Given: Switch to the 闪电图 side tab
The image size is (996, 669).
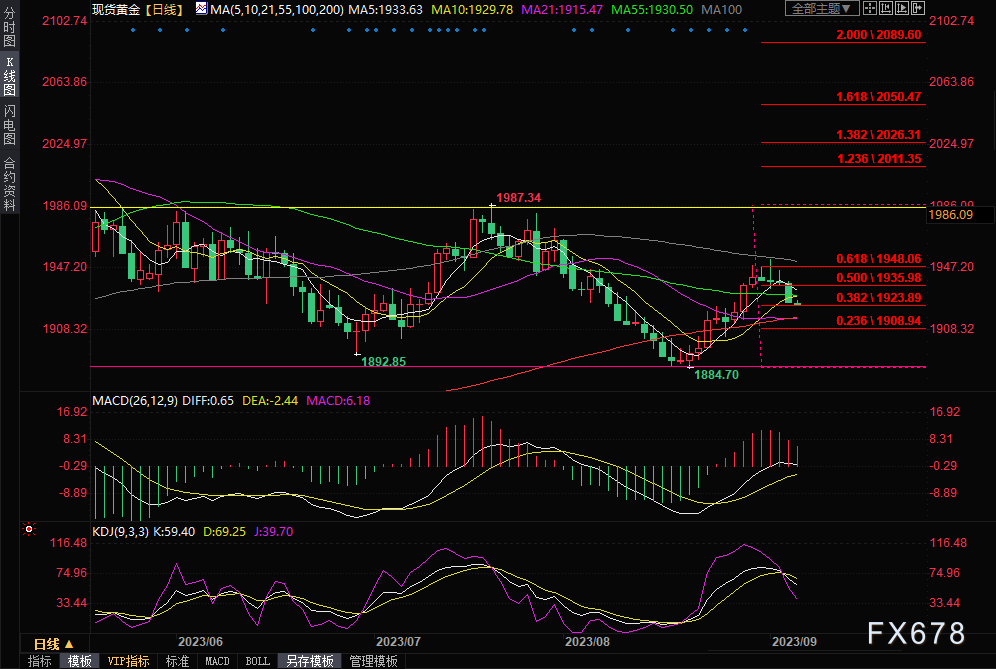Looking at the screenshot, I should (x=10, y=124).
